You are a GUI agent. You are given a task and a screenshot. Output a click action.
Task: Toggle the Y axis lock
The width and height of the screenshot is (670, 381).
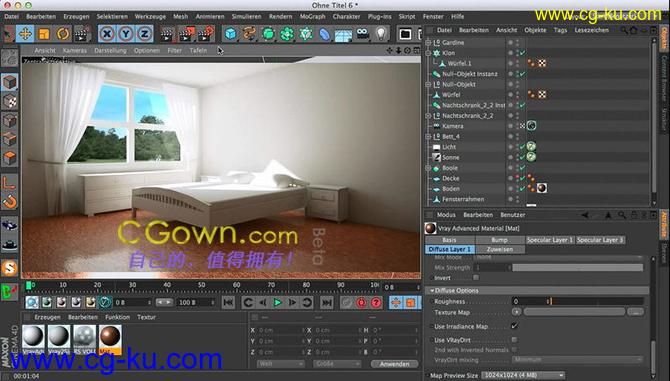(x=126, y=34)
